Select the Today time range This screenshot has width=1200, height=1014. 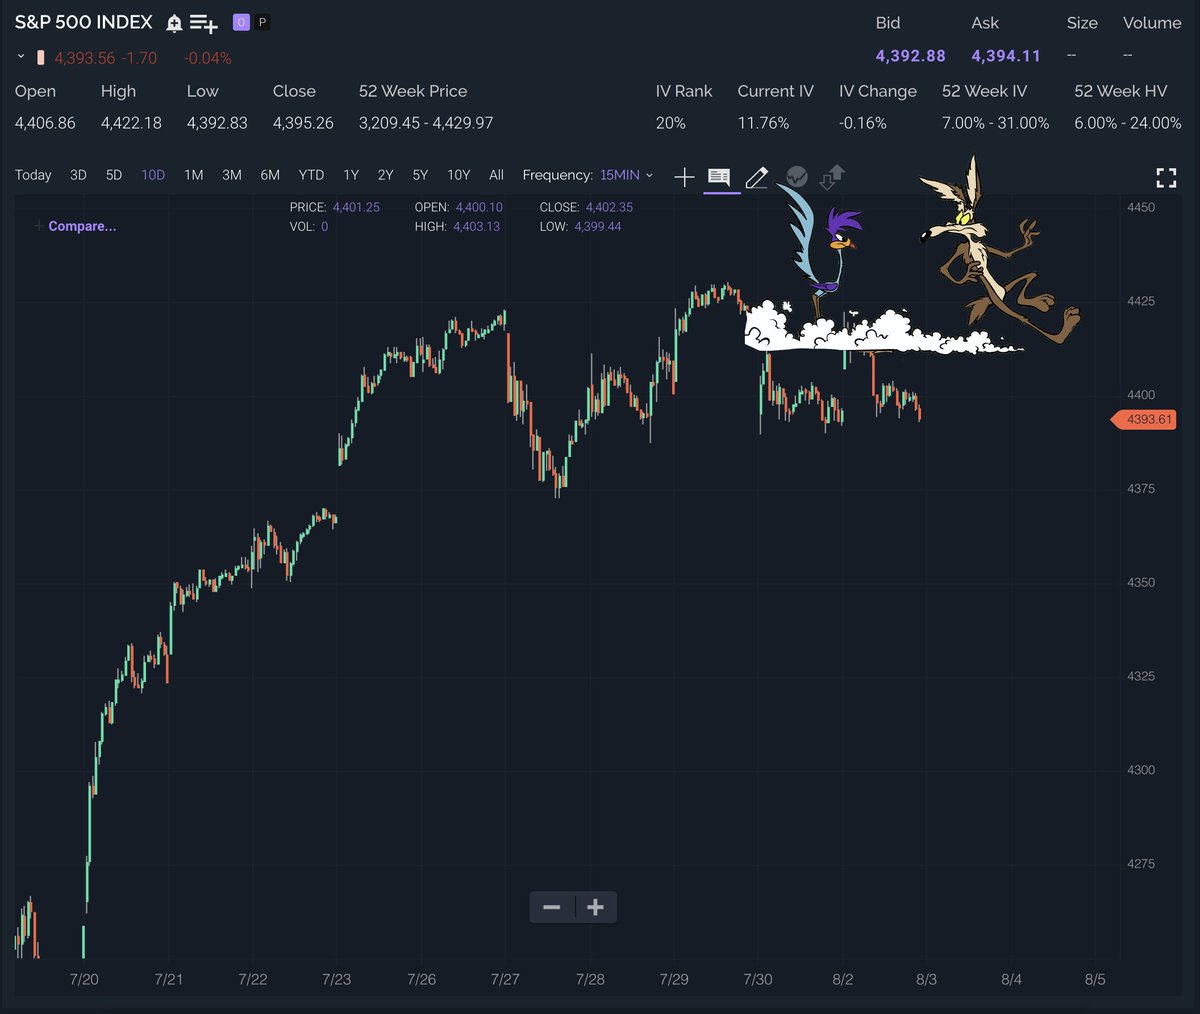click(33, 175)
